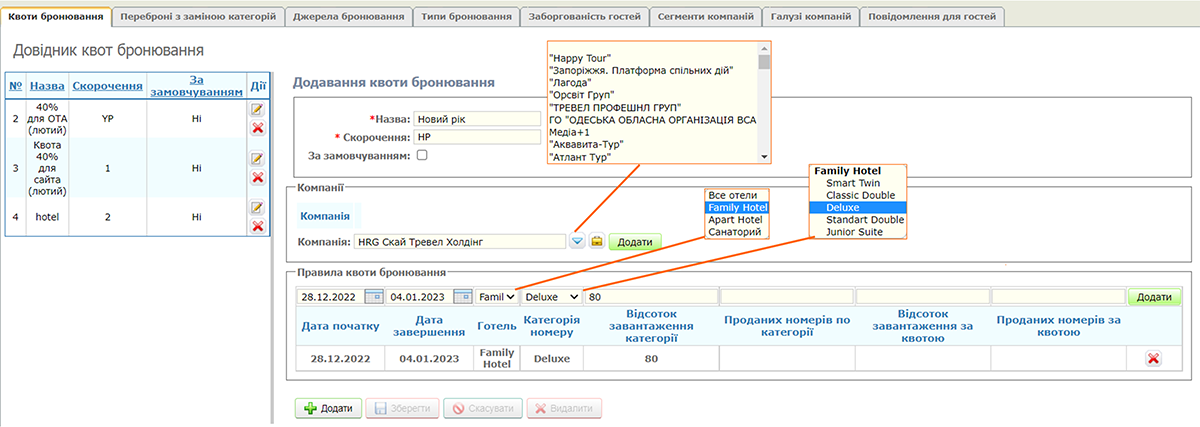Toggle 'За замовчуванням' checkbox

(x=421, y=155)
